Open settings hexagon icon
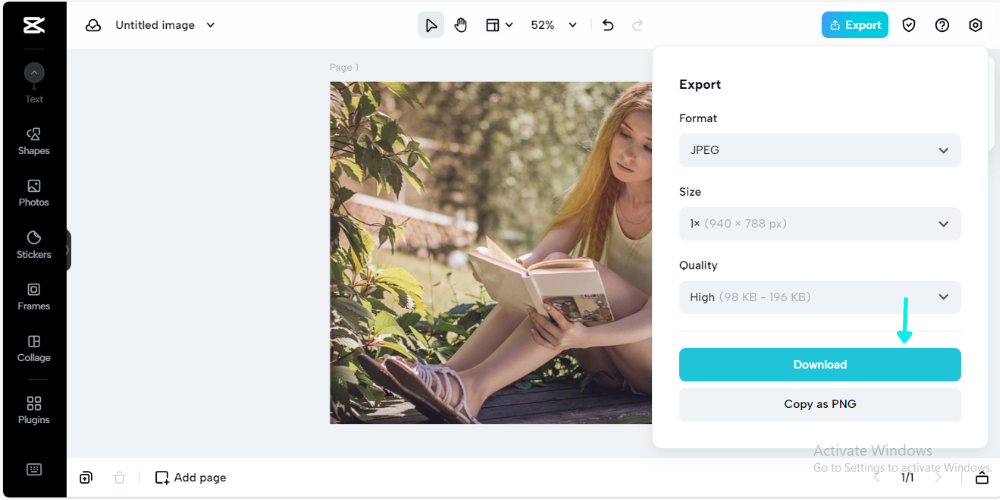The image size is (1000, 500). coord(975,26)
